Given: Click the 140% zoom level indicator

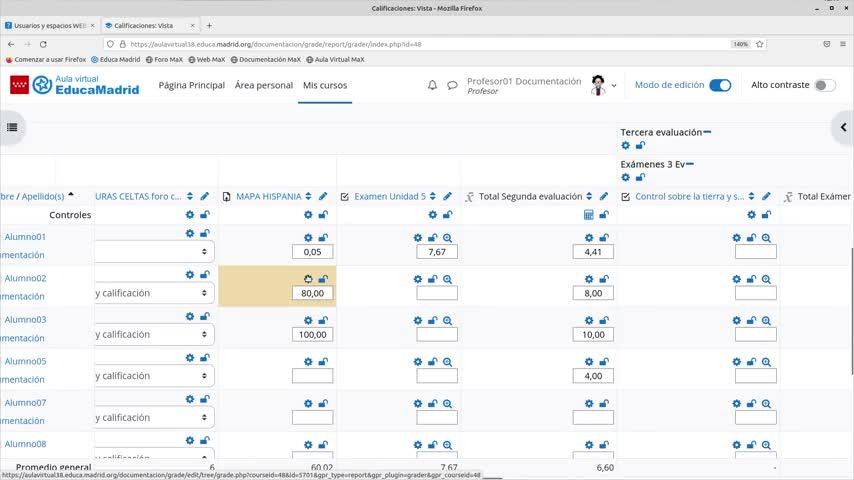Looking at the screenshot, I should (x=741, y=44).
